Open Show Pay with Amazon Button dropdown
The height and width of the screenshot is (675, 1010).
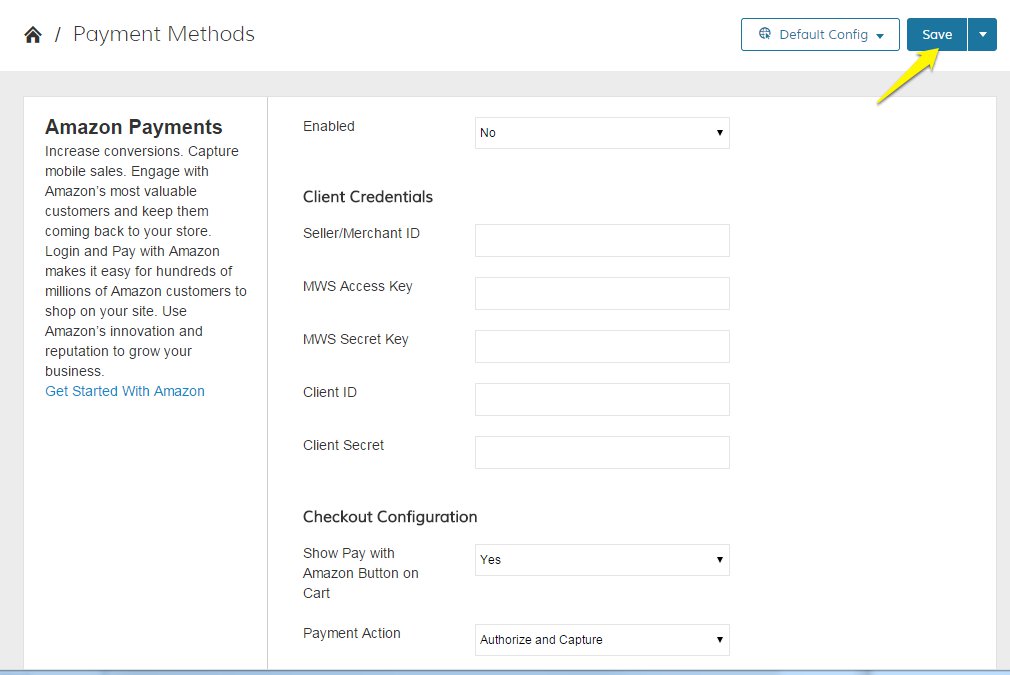coord(602,560)
